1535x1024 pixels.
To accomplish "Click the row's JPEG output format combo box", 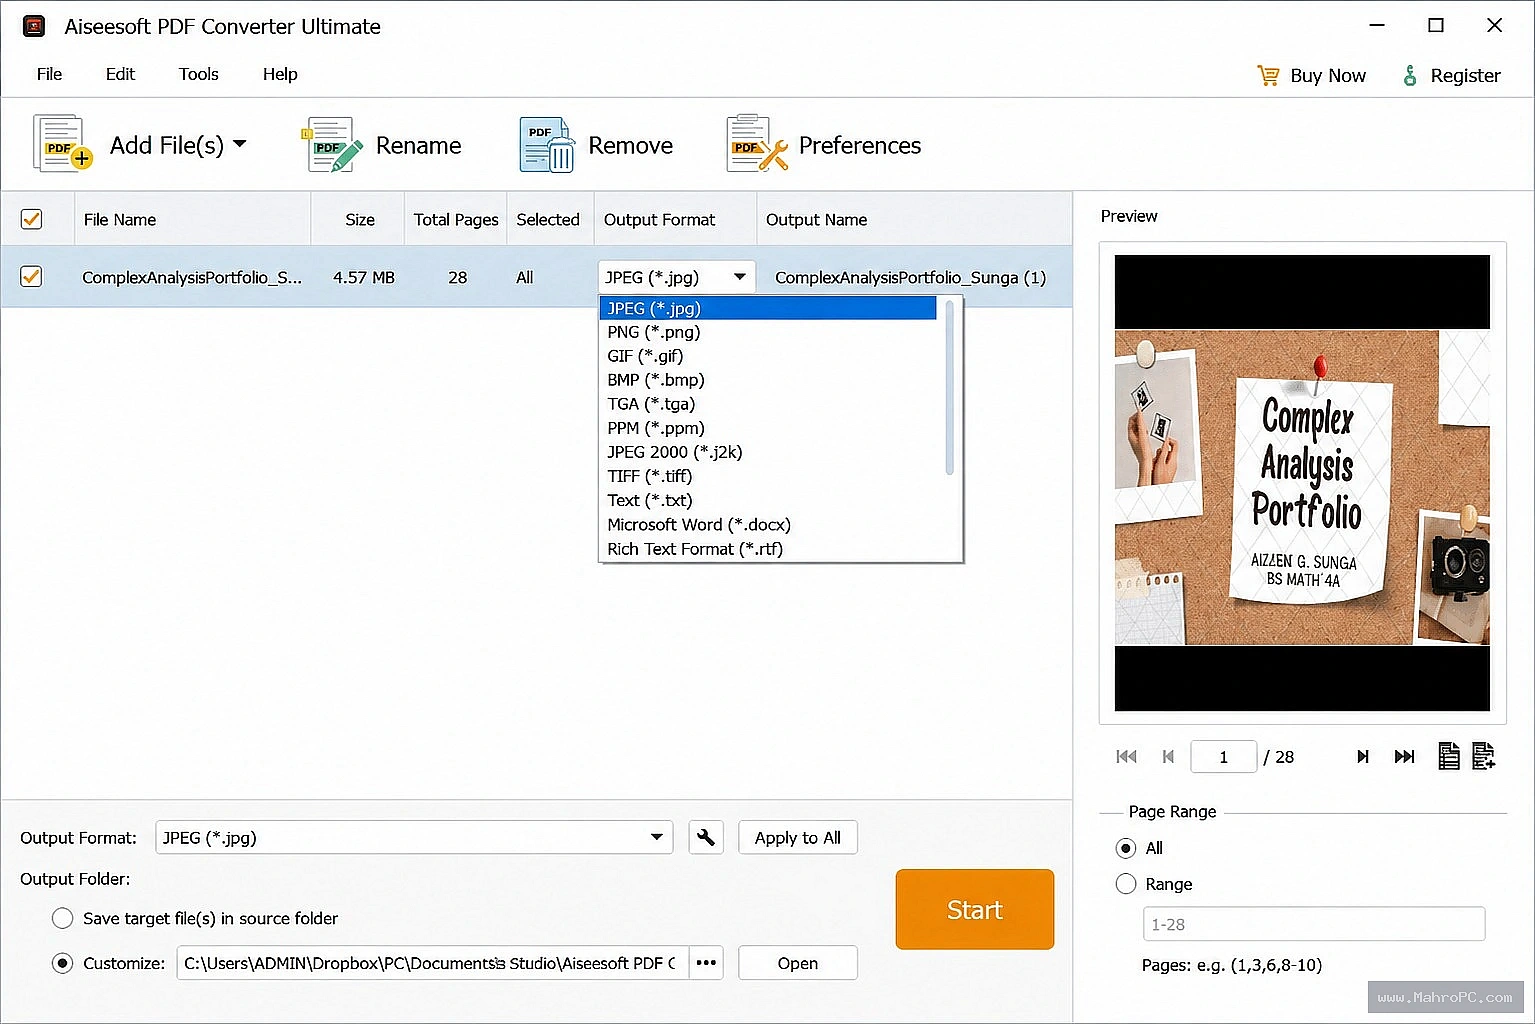I will coord(676,277).
